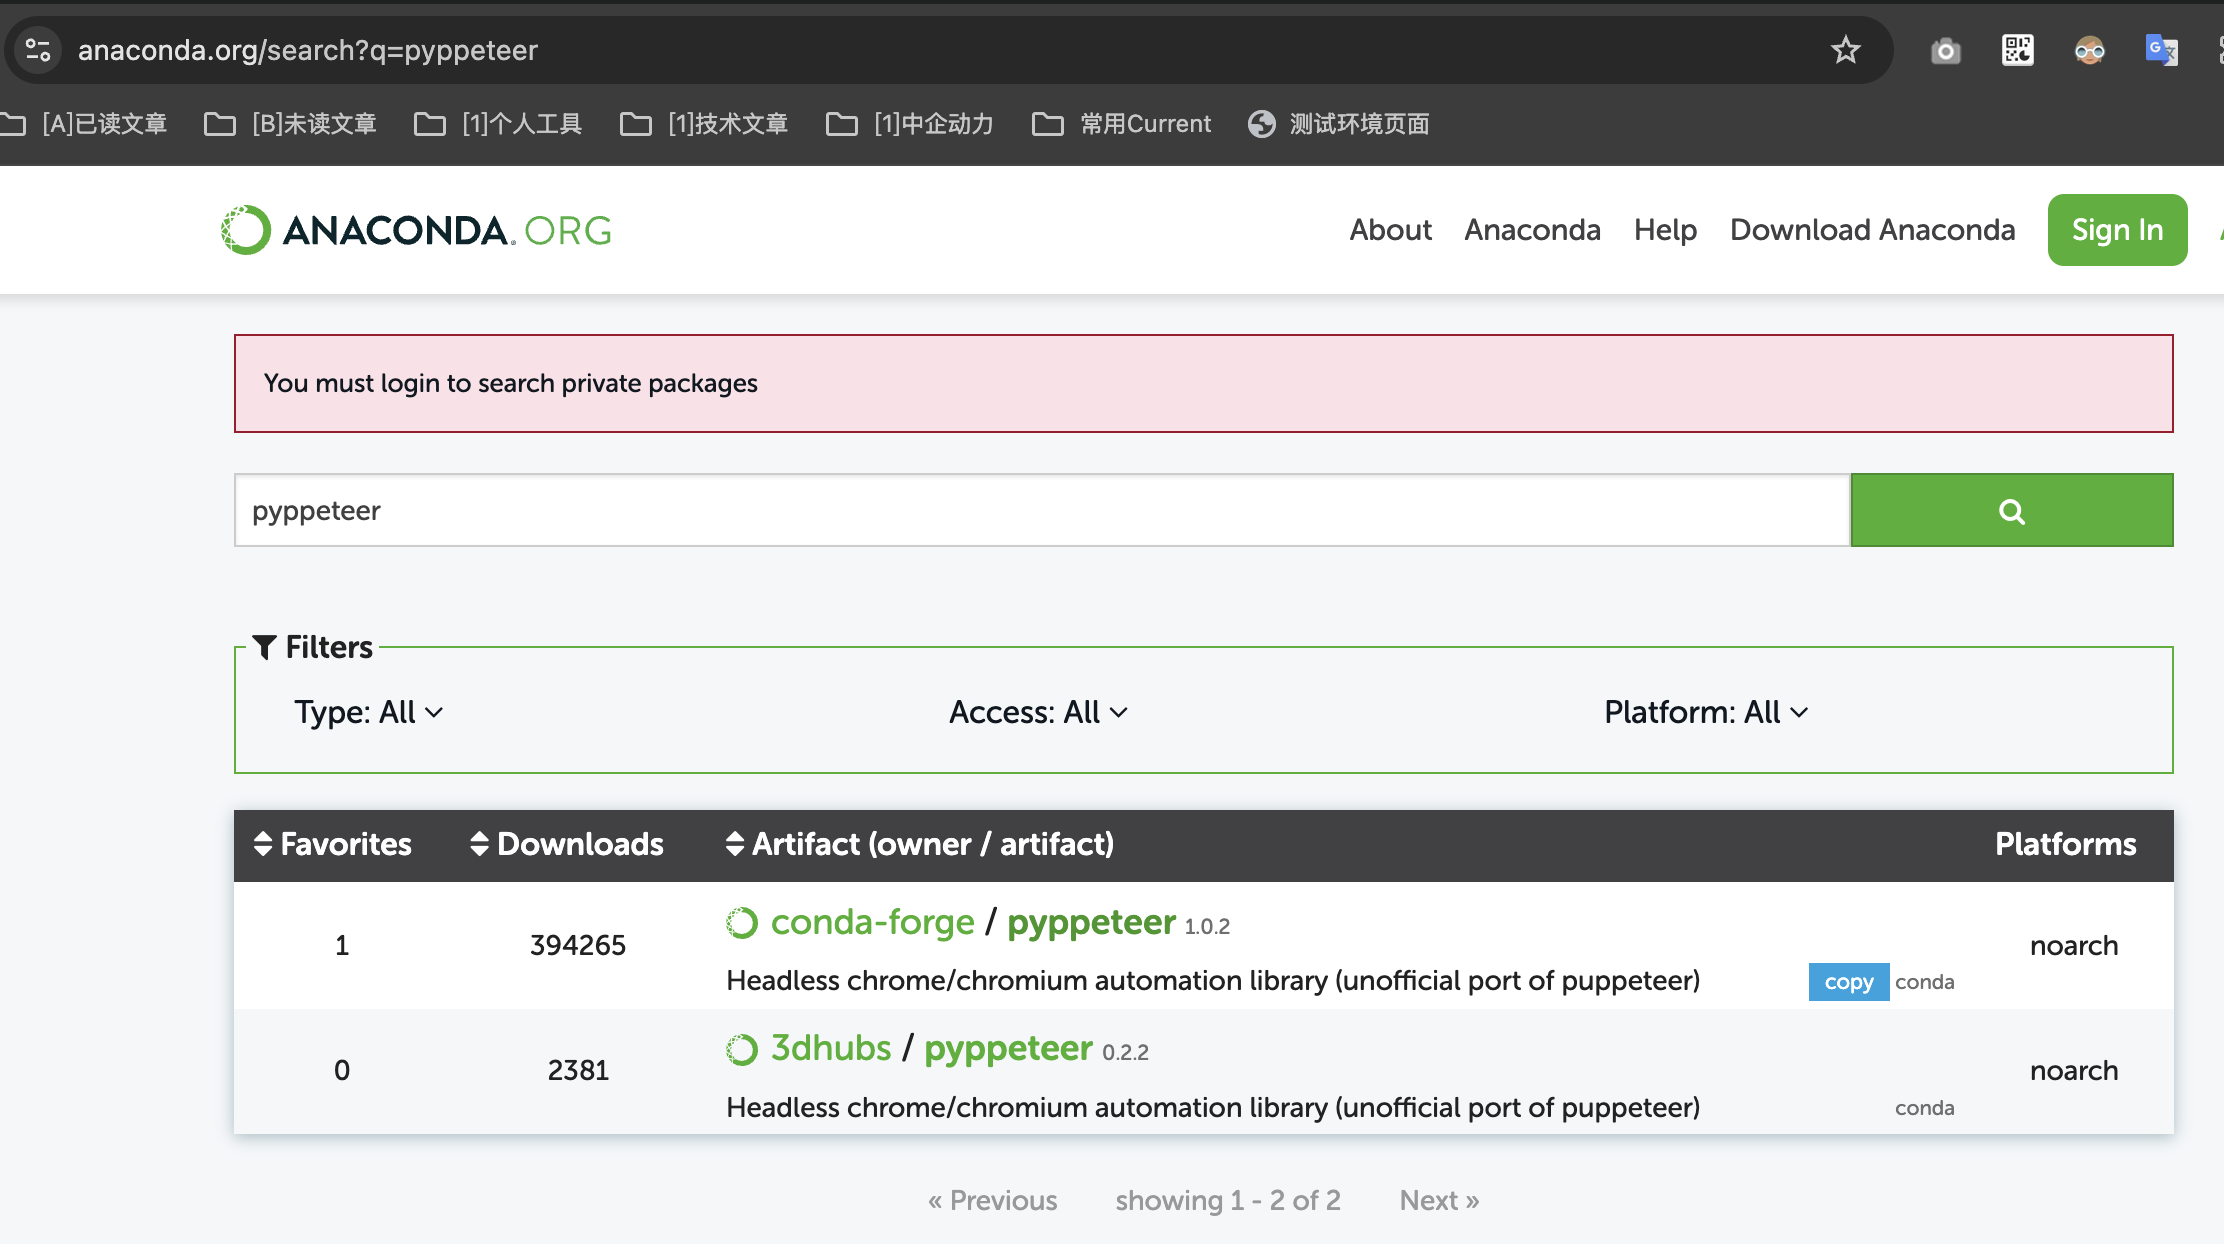Open 3dhubs pyppeteer package page
Screen dimensions: 2224x1244
(x=1008, y=1048)
